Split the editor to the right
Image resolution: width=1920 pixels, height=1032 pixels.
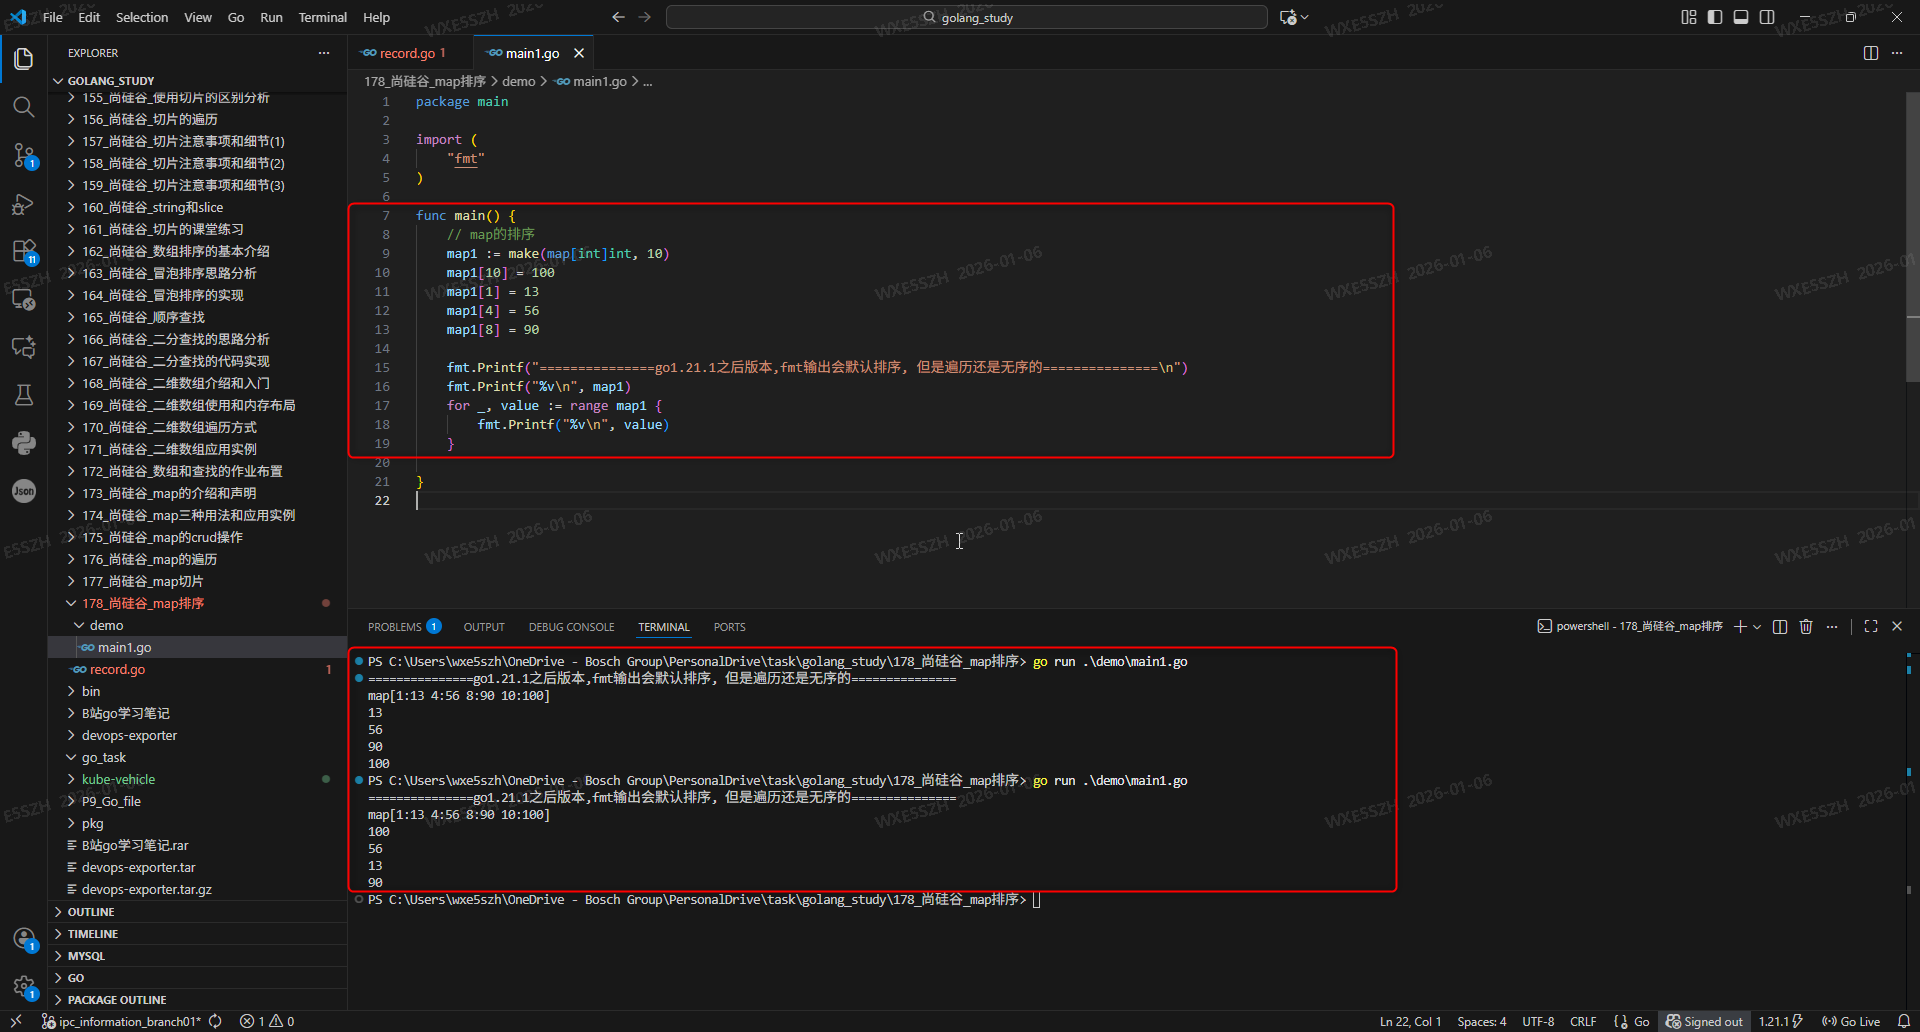point(1871,53)
